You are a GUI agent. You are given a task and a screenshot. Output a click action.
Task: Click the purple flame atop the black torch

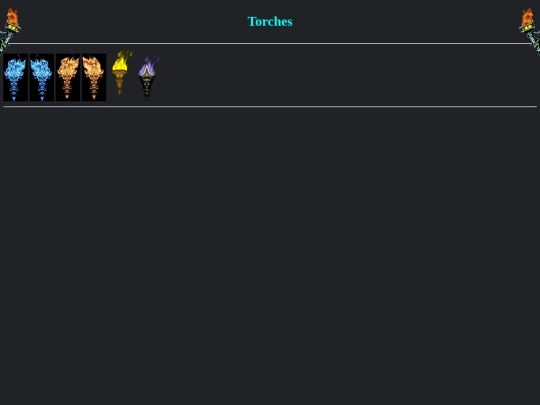148,66
